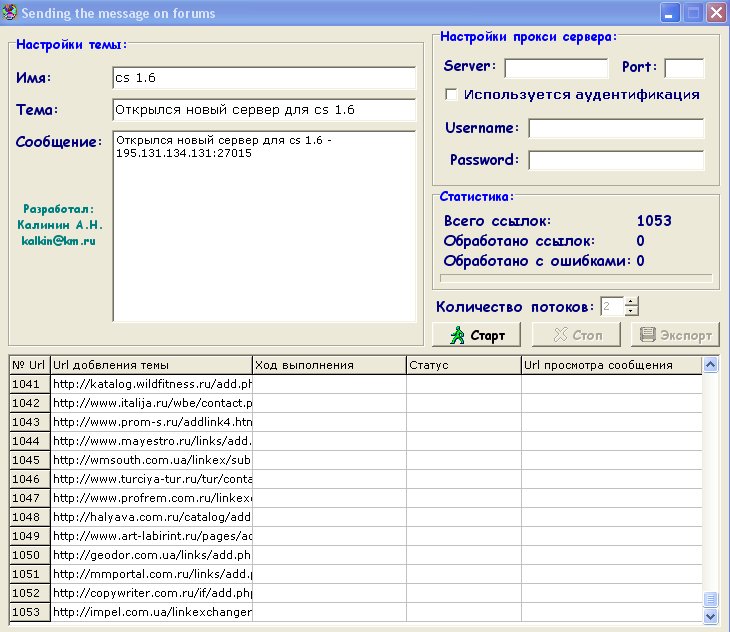Decrease the Количество потоков value with down arrow
The image size is (730, 632).
pyautogui.click(x=631, y=311)
